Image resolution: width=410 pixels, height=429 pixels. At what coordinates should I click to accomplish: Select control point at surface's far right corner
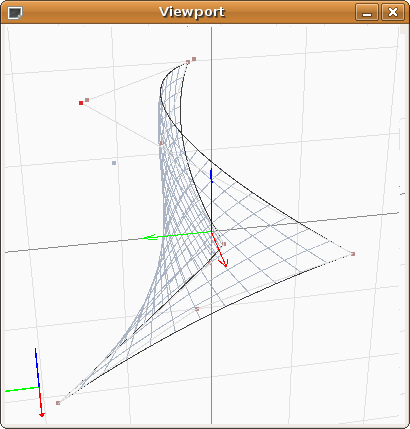[x=353, y=254]
